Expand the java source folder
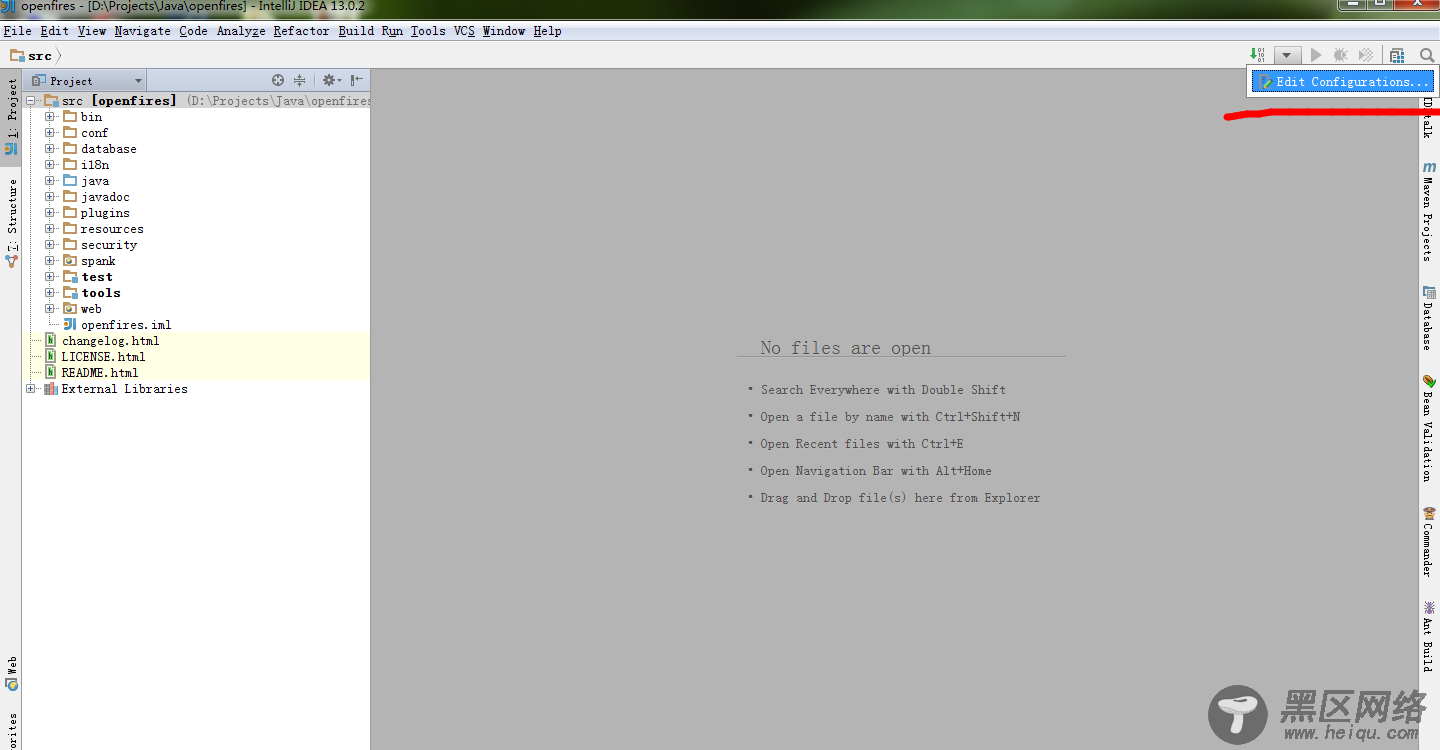1440x750 pixels. pyautogui.click(x=49, y=181)
